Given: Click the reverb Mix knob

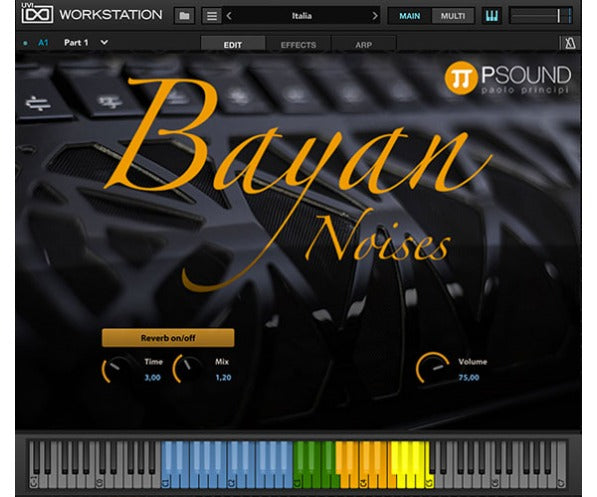Looking at the screenshot, I should [x=188, y=369].
